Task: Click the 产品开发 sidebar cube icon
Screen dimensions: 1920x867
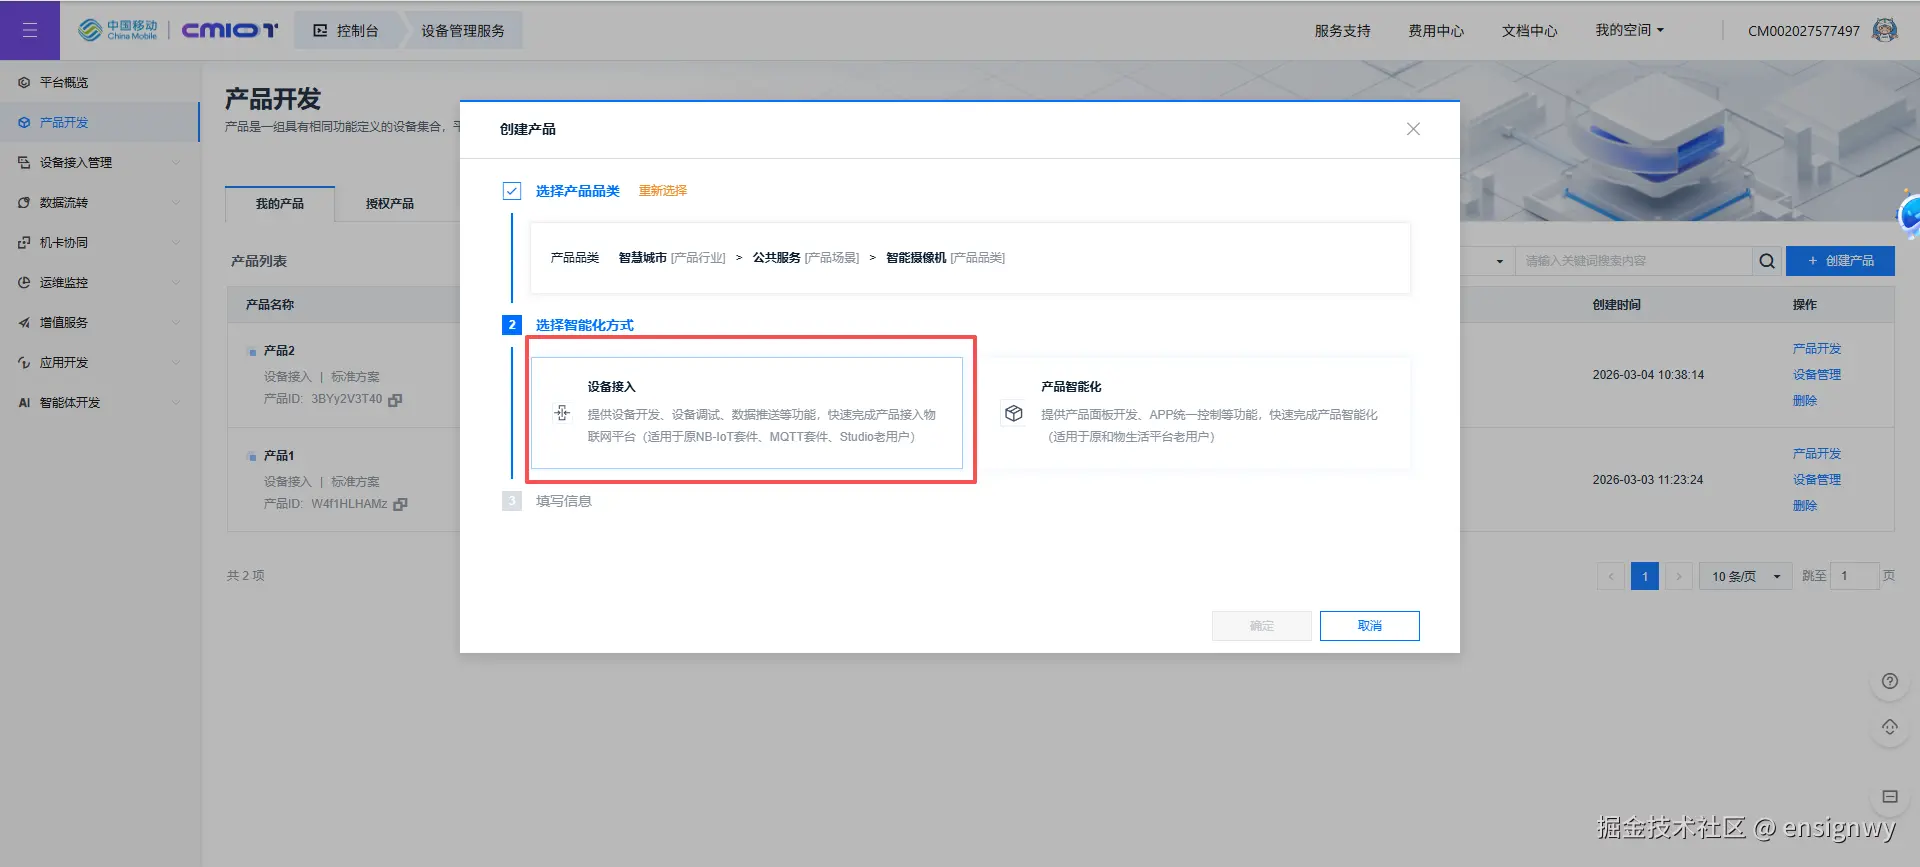Action: [x=24, y=122]
